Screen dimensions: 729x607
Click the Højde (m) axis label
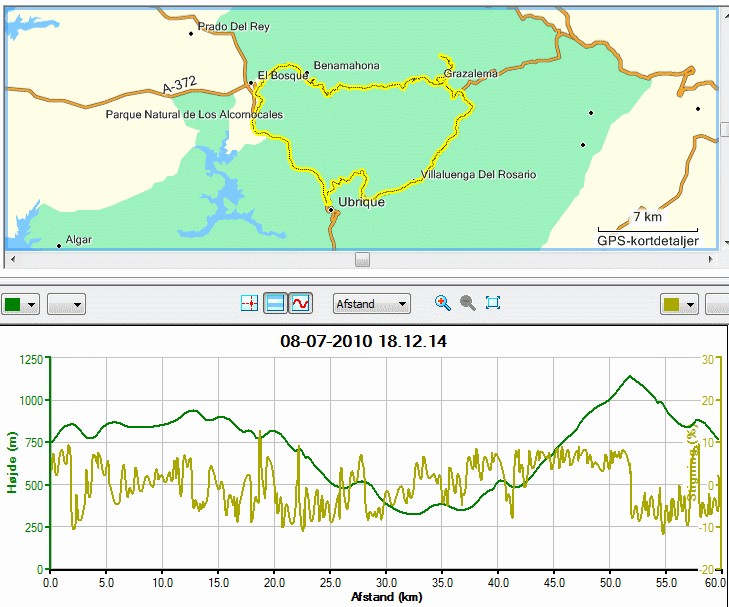12,462
